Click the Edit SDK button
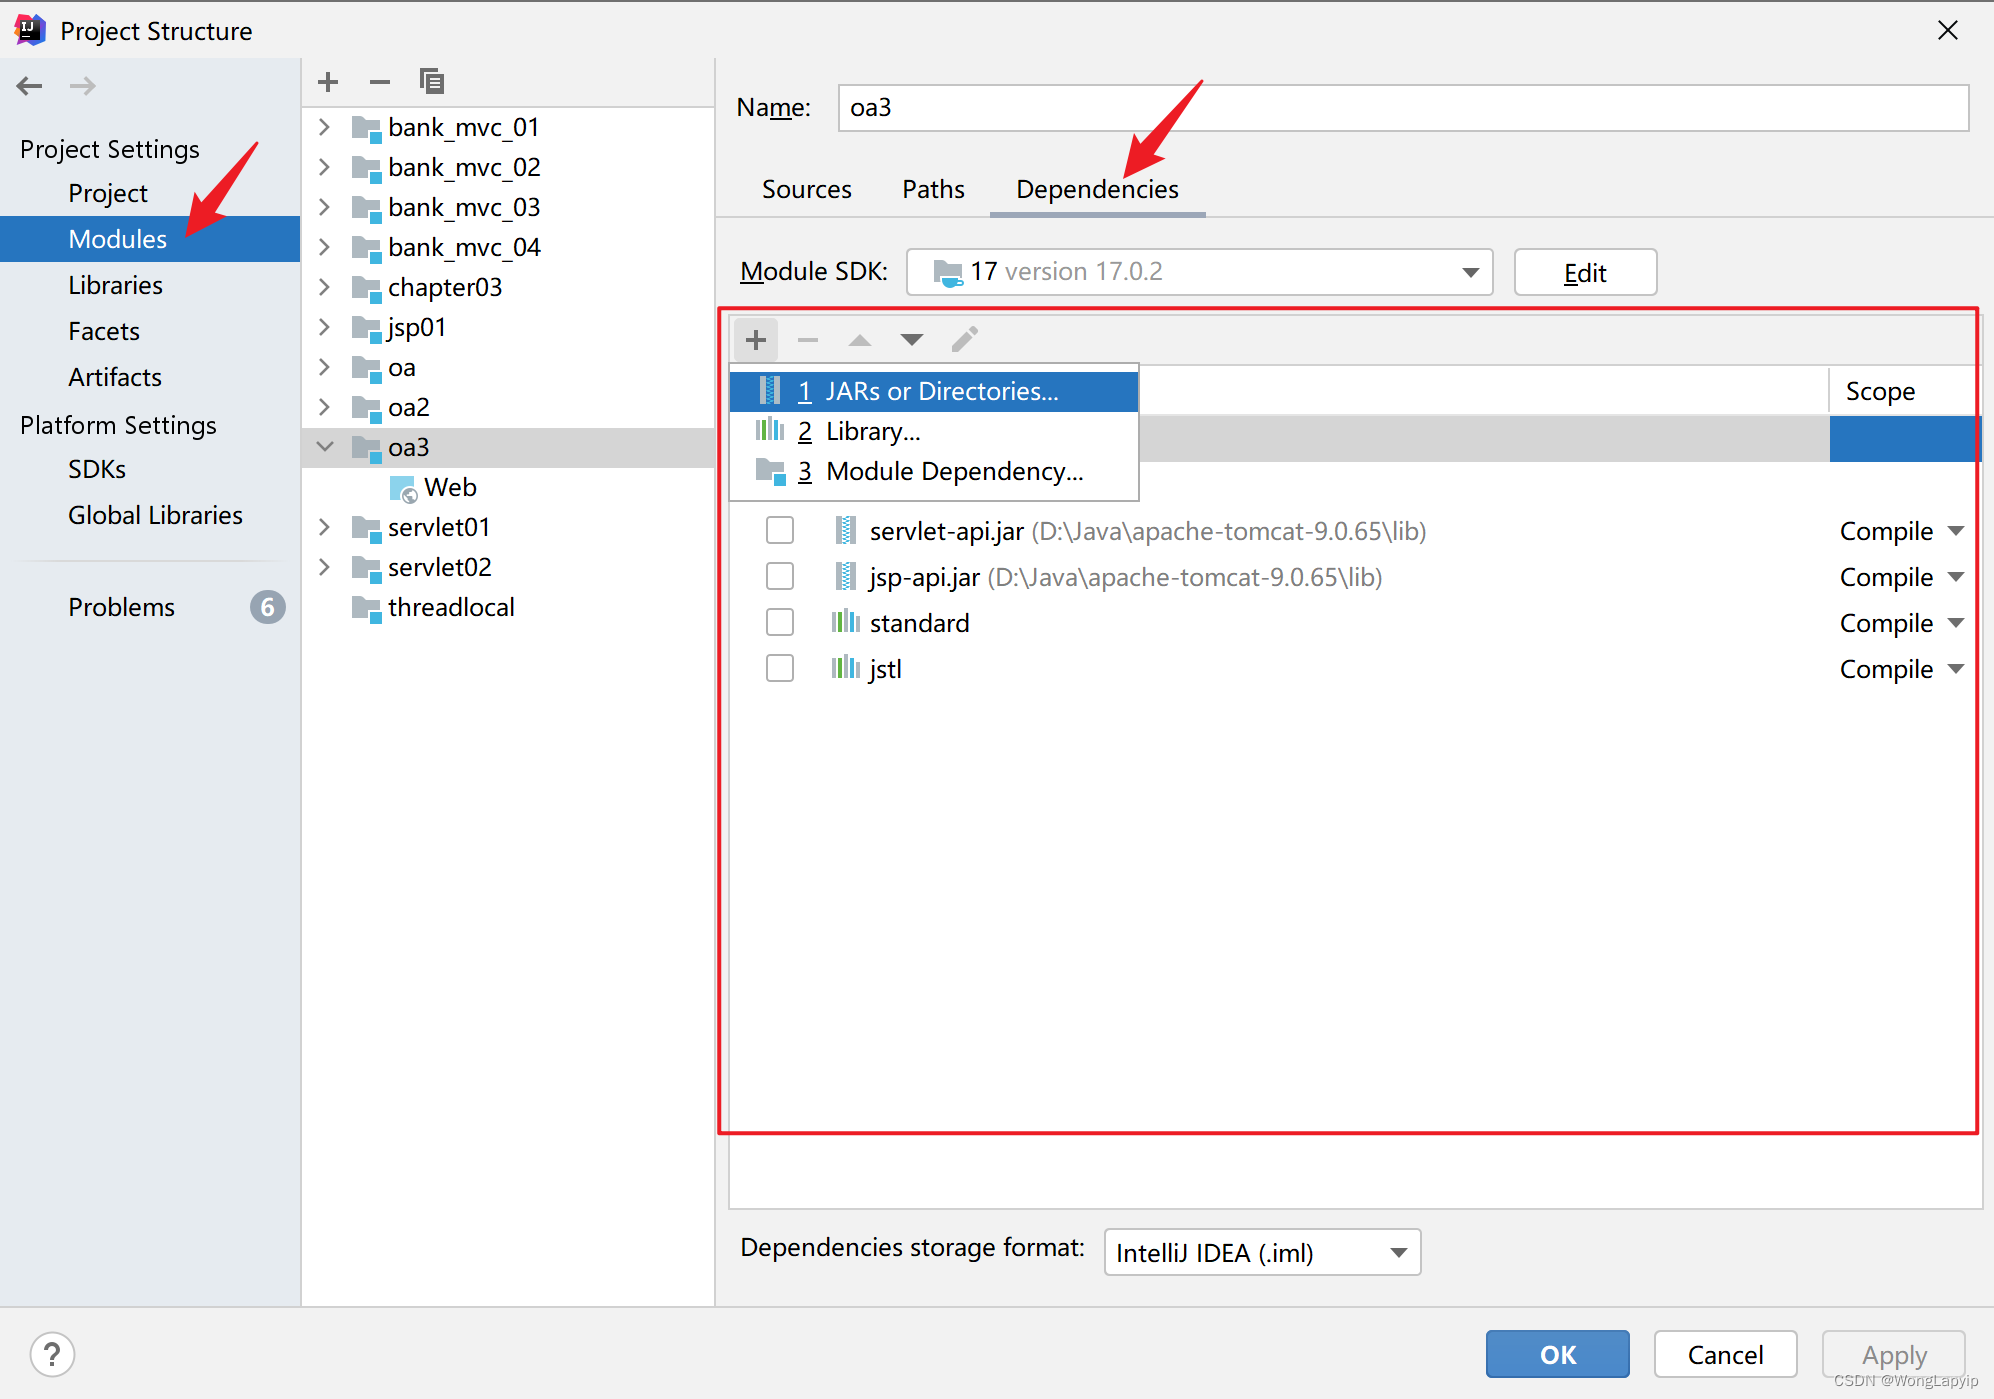The width and height of the screenshot is (1994, 1399). pyautogui.click(x=1584, y=272)
